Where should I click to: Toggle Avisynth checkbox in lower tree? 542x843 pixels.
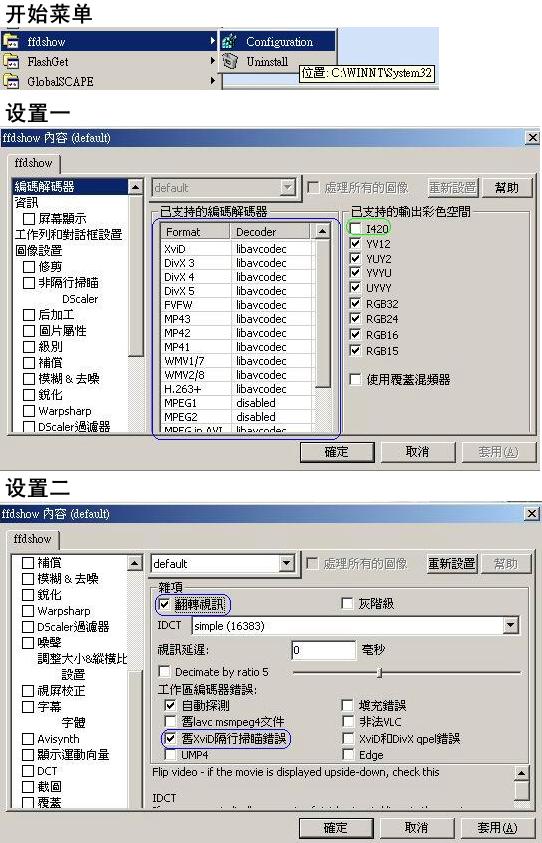(x=28, y=739)
